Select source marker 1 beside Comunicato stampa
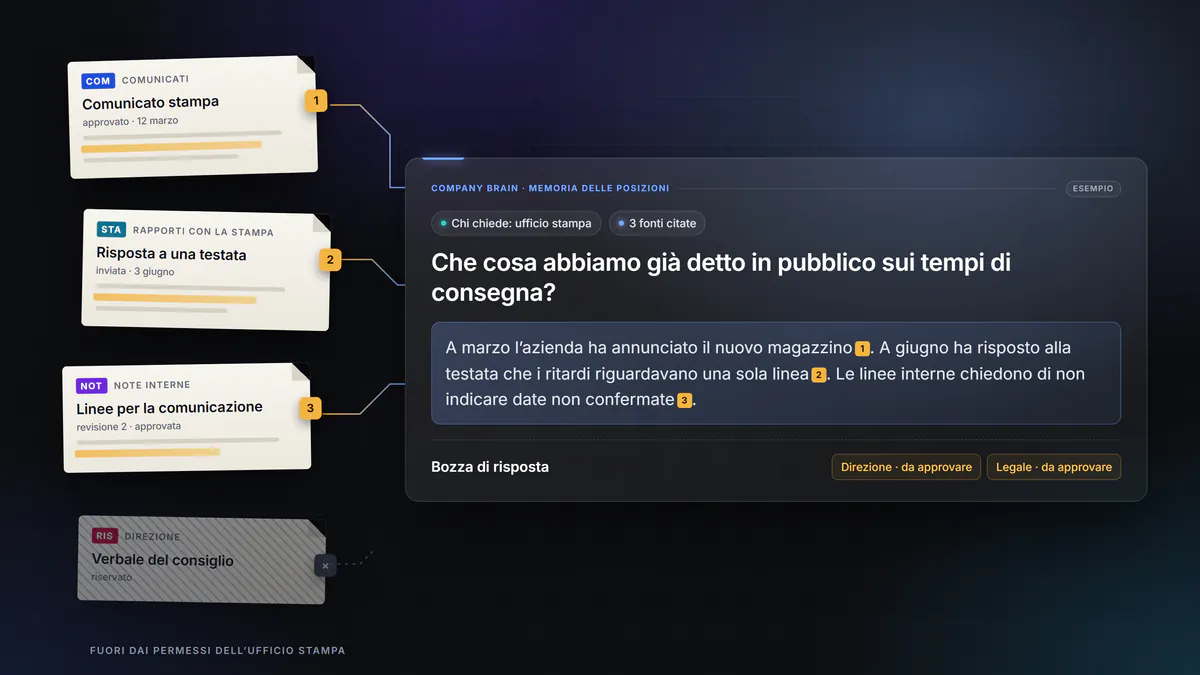Image resolution: width=1200 pixels, height=675 pixels. click(x=316, y=100)
